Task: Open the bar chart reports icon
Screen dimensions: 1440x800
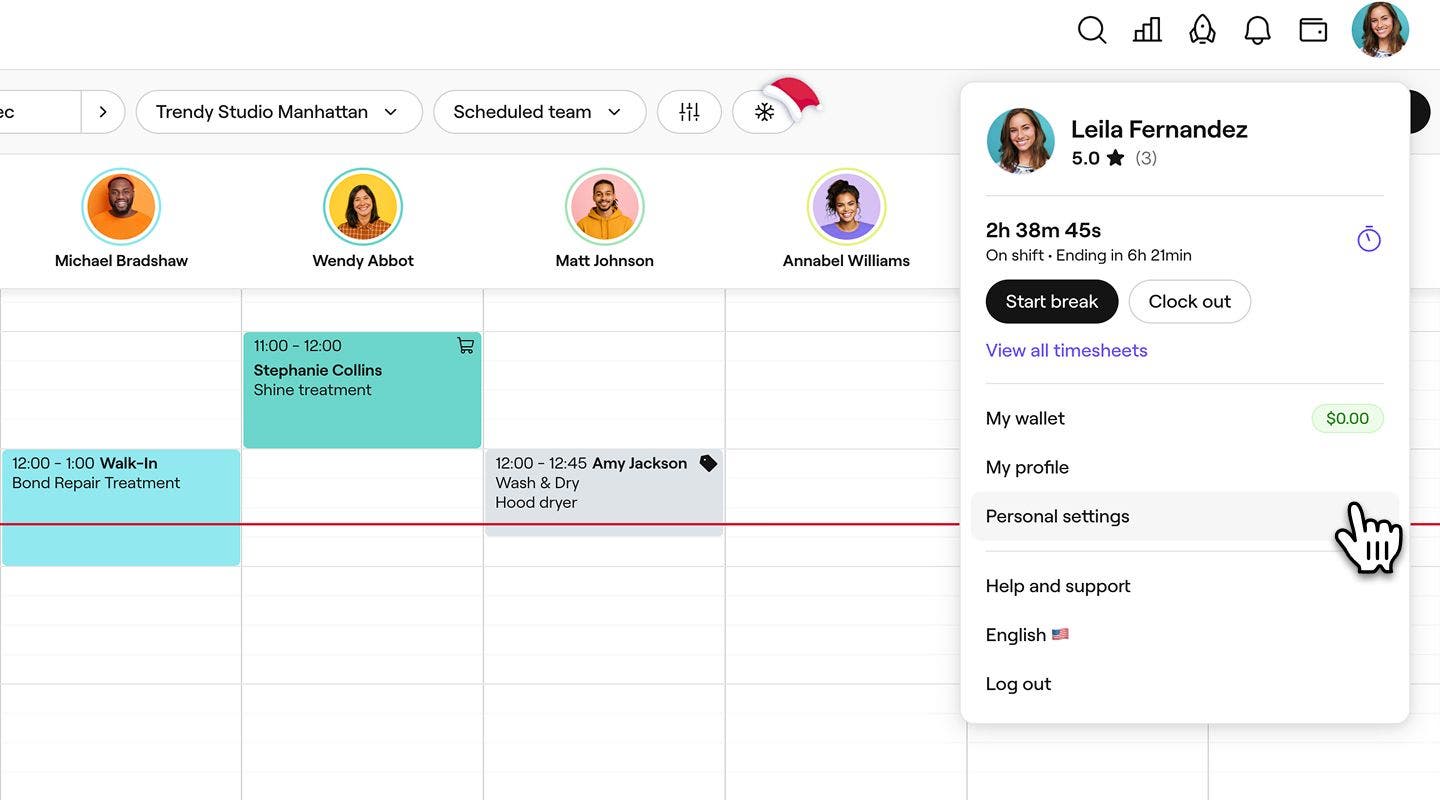Action: pos(1147,30)
